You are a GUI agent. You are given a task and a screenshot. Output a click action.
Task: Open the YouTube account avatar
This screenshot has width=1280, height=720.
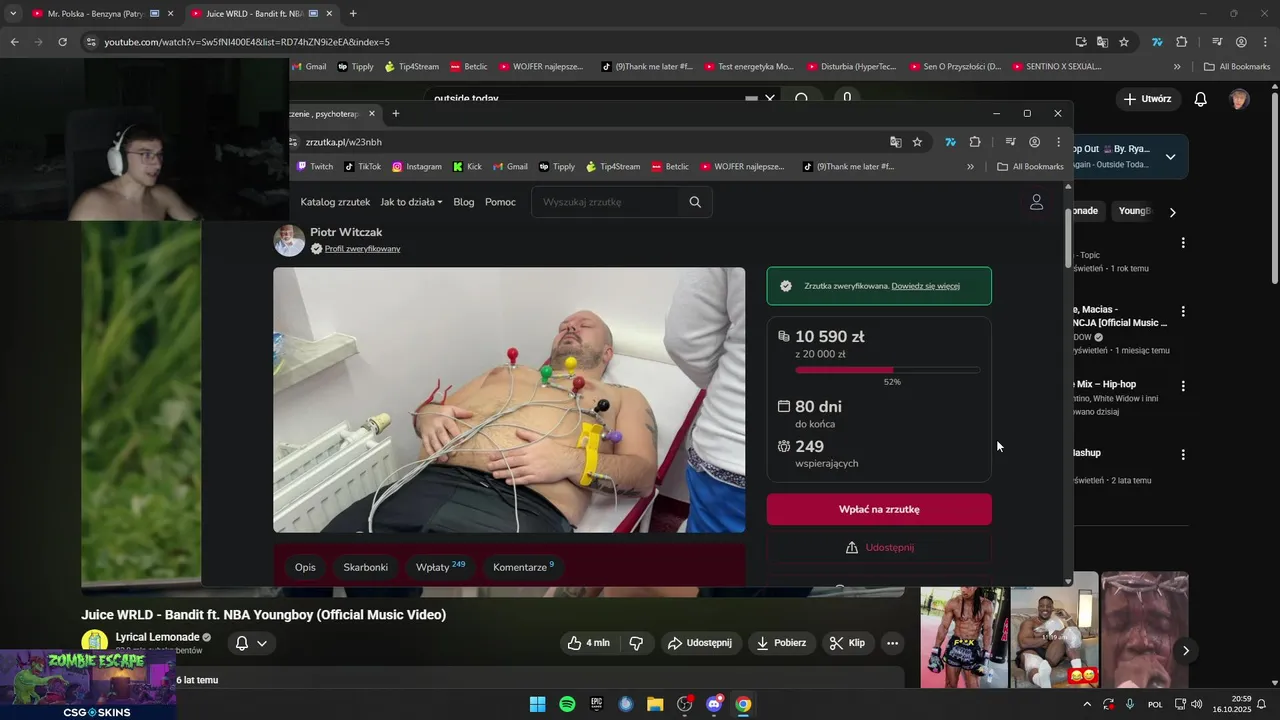(x=1239, y=99)
